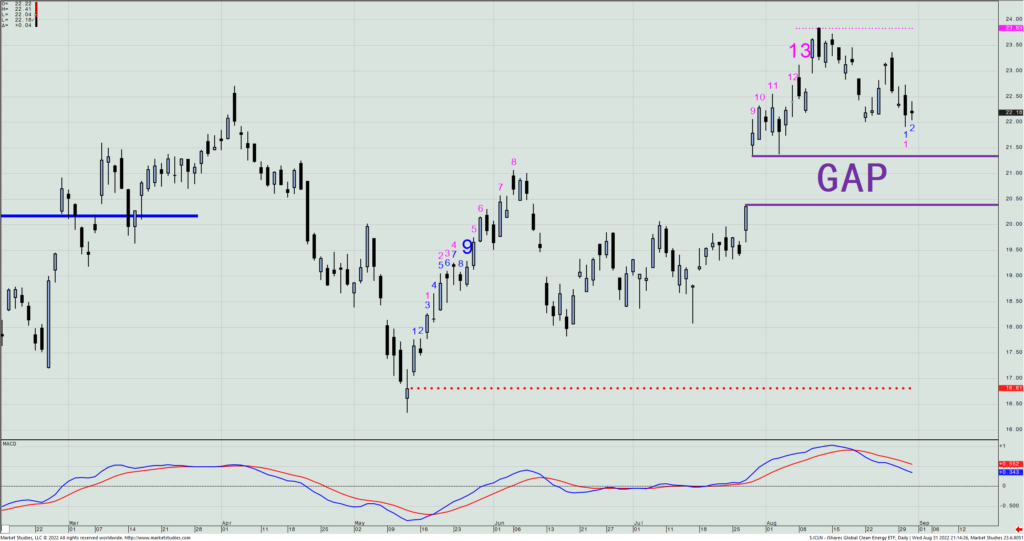This screenshot has width=1024, height=541.
Task: Click the magenta 11 count in August
Action: pyautogui.click(x=773, y=86)
